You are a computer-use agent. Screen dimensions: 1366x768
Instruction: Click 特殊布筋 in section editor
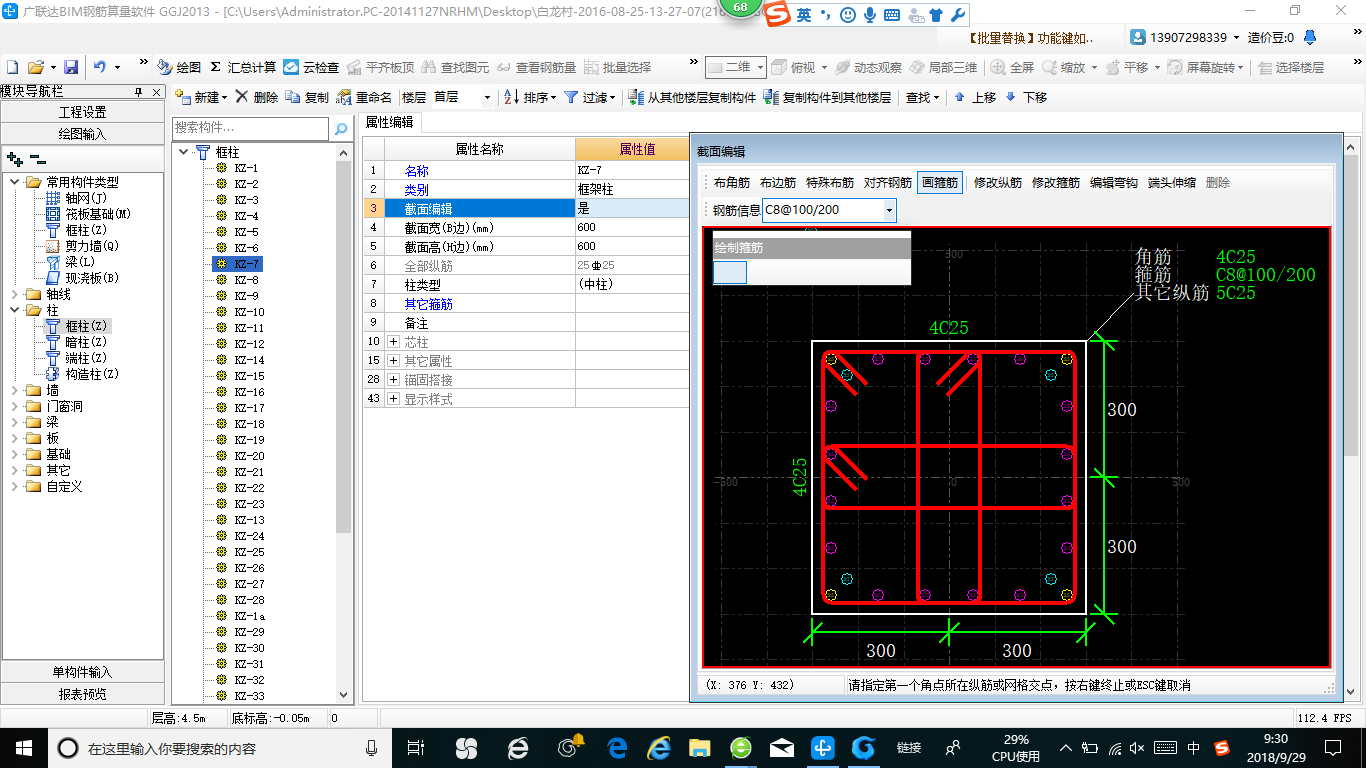830,183
